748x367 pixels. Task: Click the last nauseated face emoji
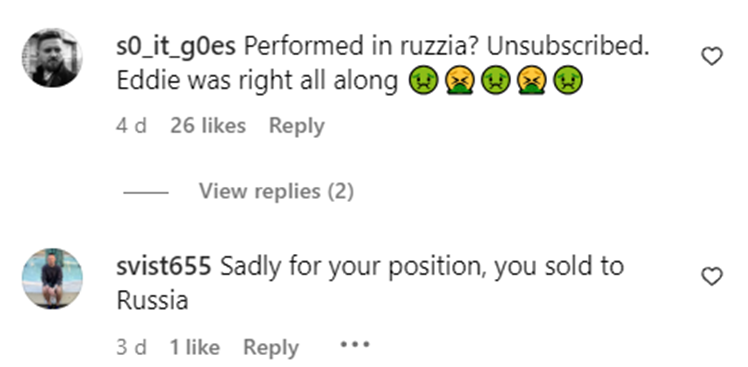point(568,81)
